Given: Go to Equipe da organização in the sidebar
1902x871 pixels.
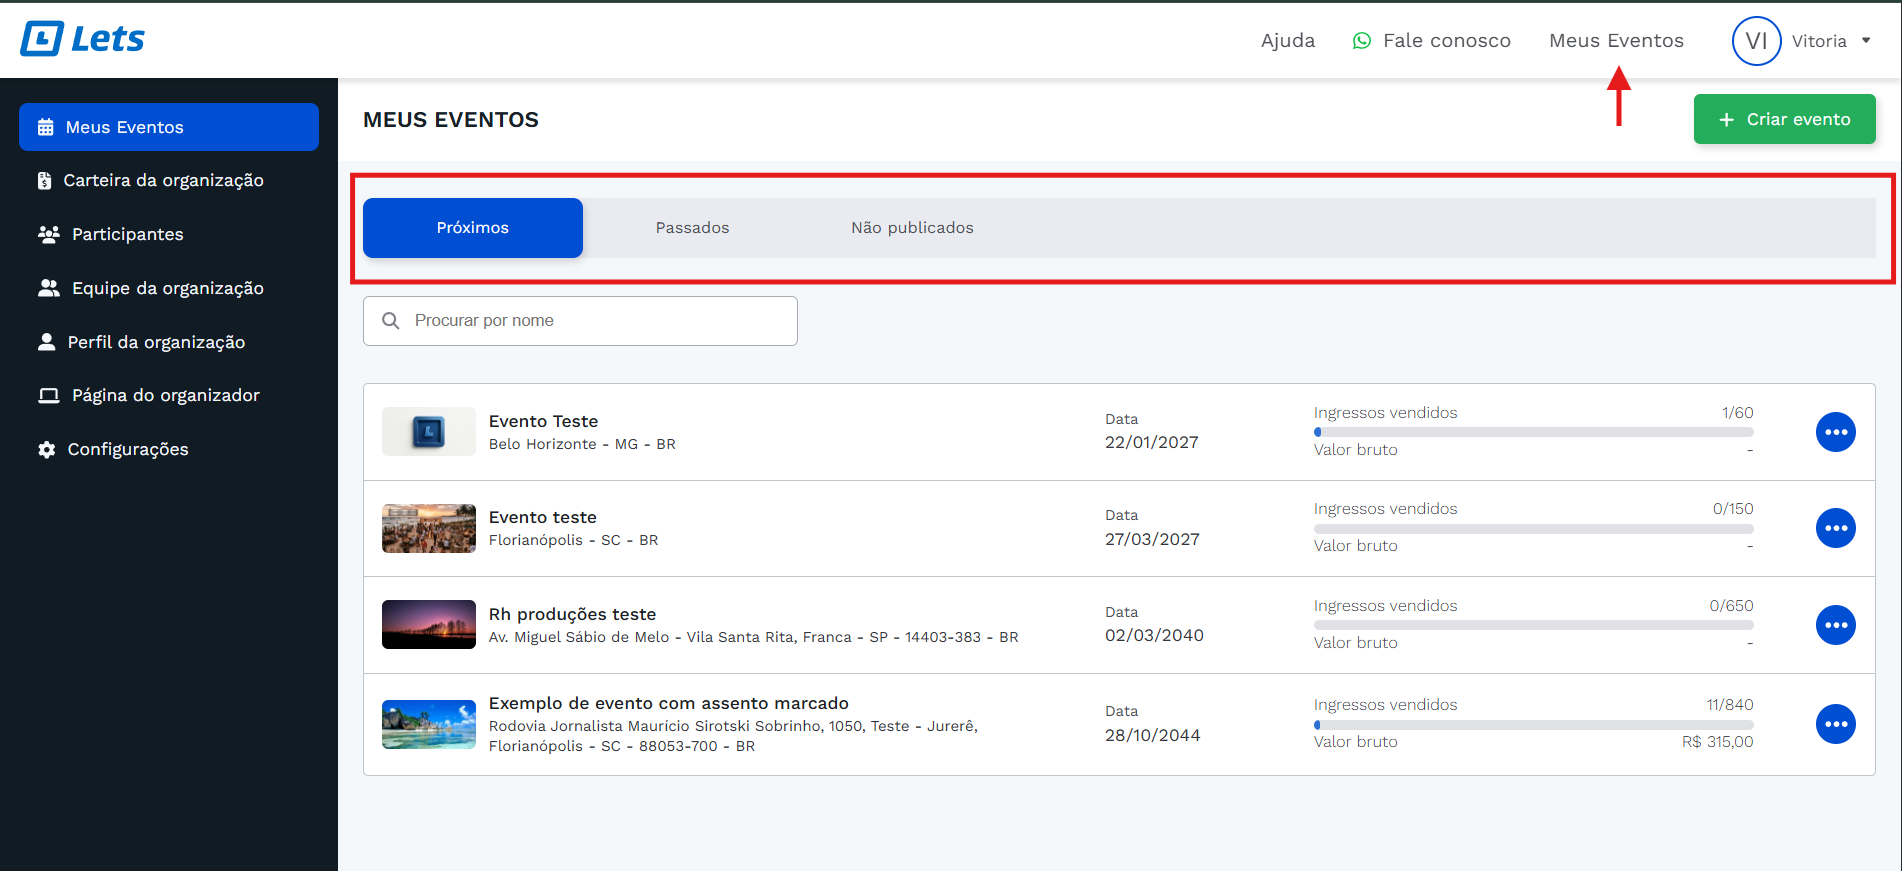Looking at the screenshot, I should [x=167, y=288].
